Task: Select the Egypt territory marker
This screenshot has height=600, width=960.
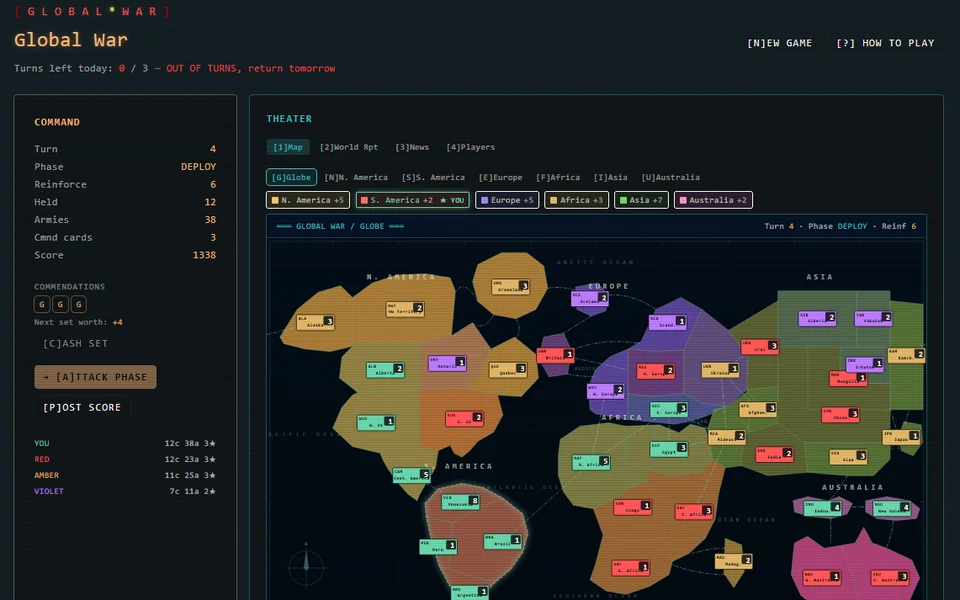Action: pyautogui.click(x=669, y=449)
